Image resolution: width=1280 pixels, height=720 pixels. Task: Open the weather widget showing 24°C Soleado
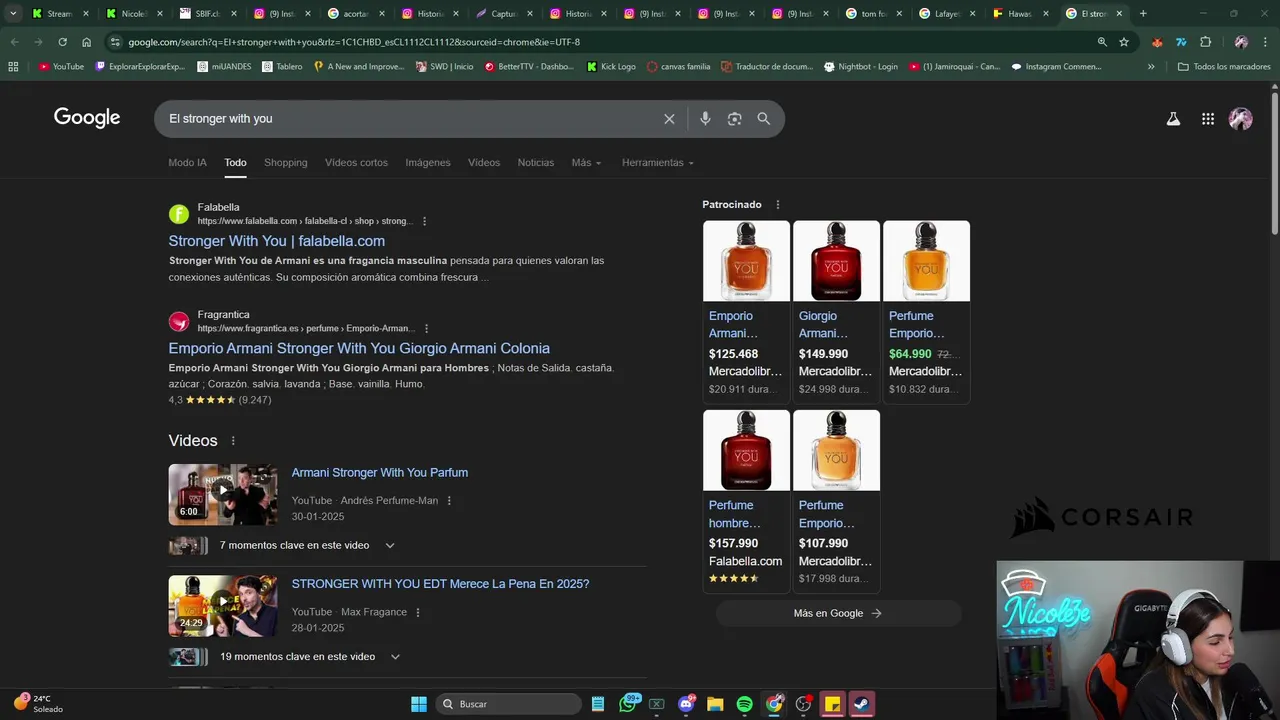[40, 704]
